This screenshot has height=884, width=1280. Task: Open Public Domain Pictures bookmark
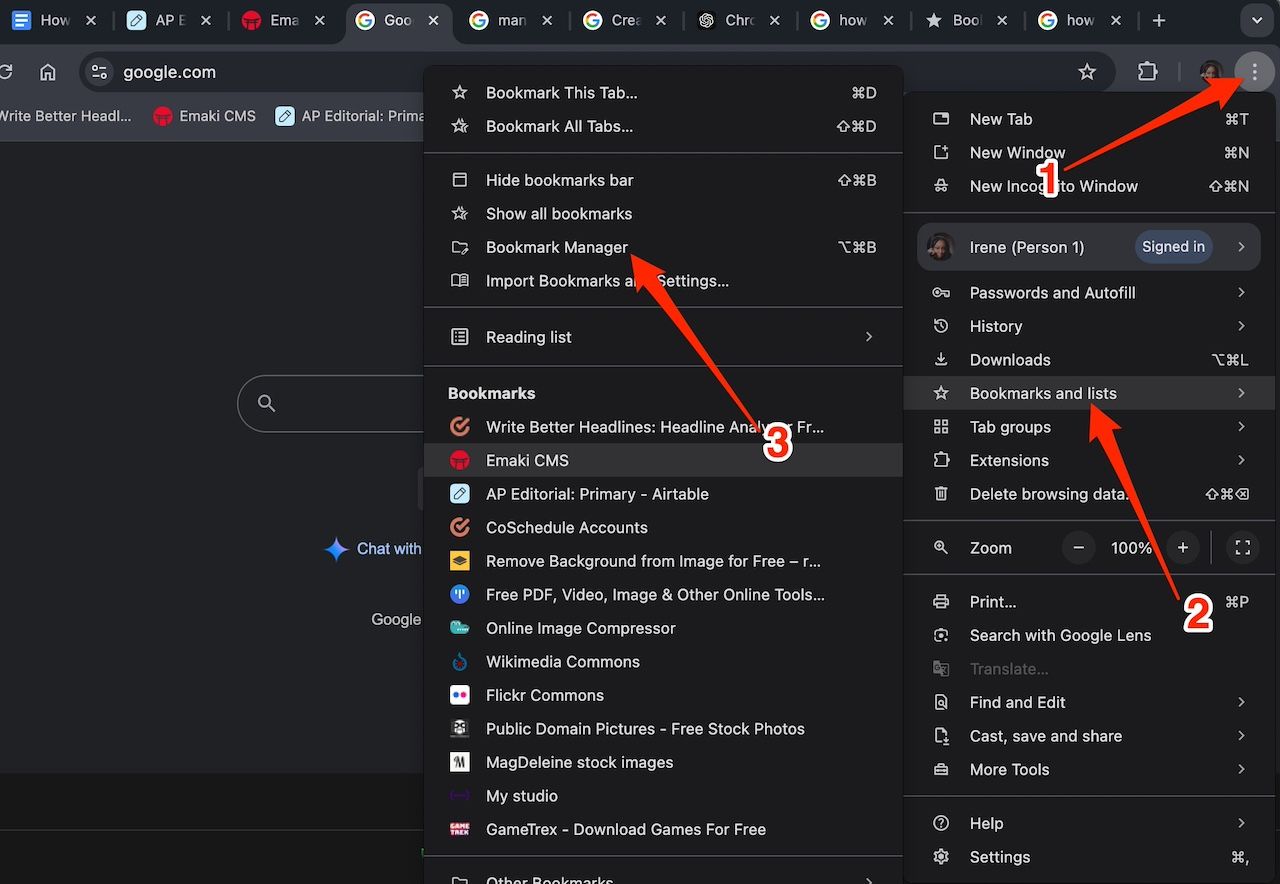coord(663,728)
